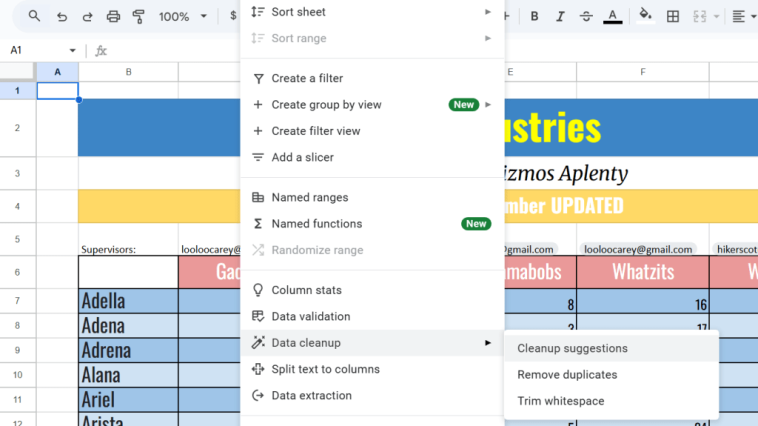Toggle strikethrough formatting
The width and height of the screenshot is (758, 426).
point(586,16)
